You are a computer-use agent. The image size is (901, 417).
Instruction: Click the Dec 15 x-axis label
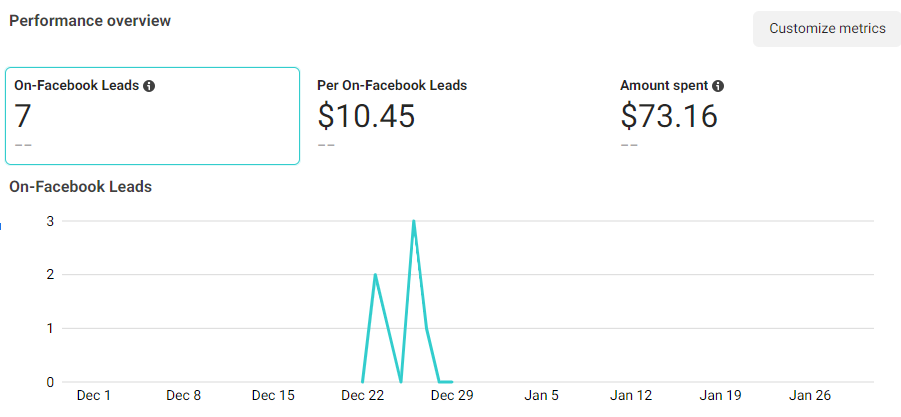273,395
